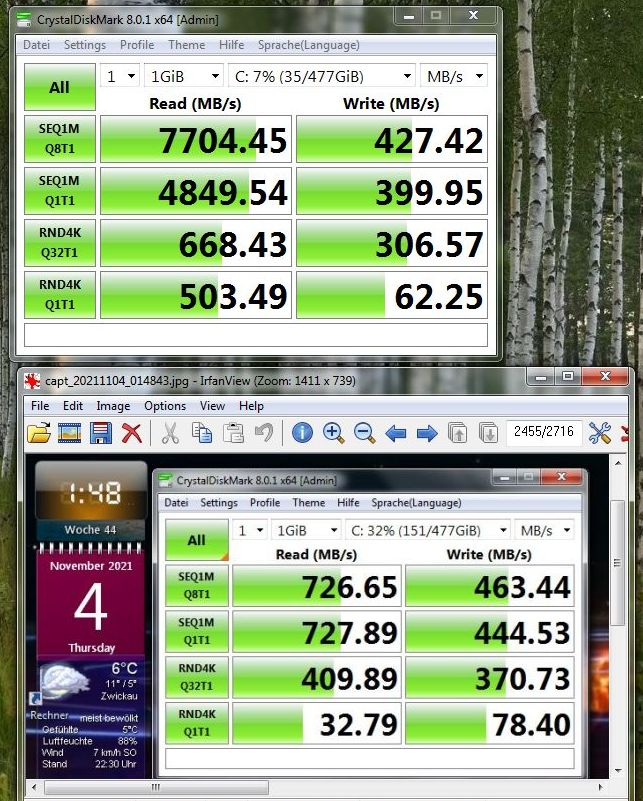Select write result 306.57
Viewport: 643px width, 801px height.
pos(392,243)
